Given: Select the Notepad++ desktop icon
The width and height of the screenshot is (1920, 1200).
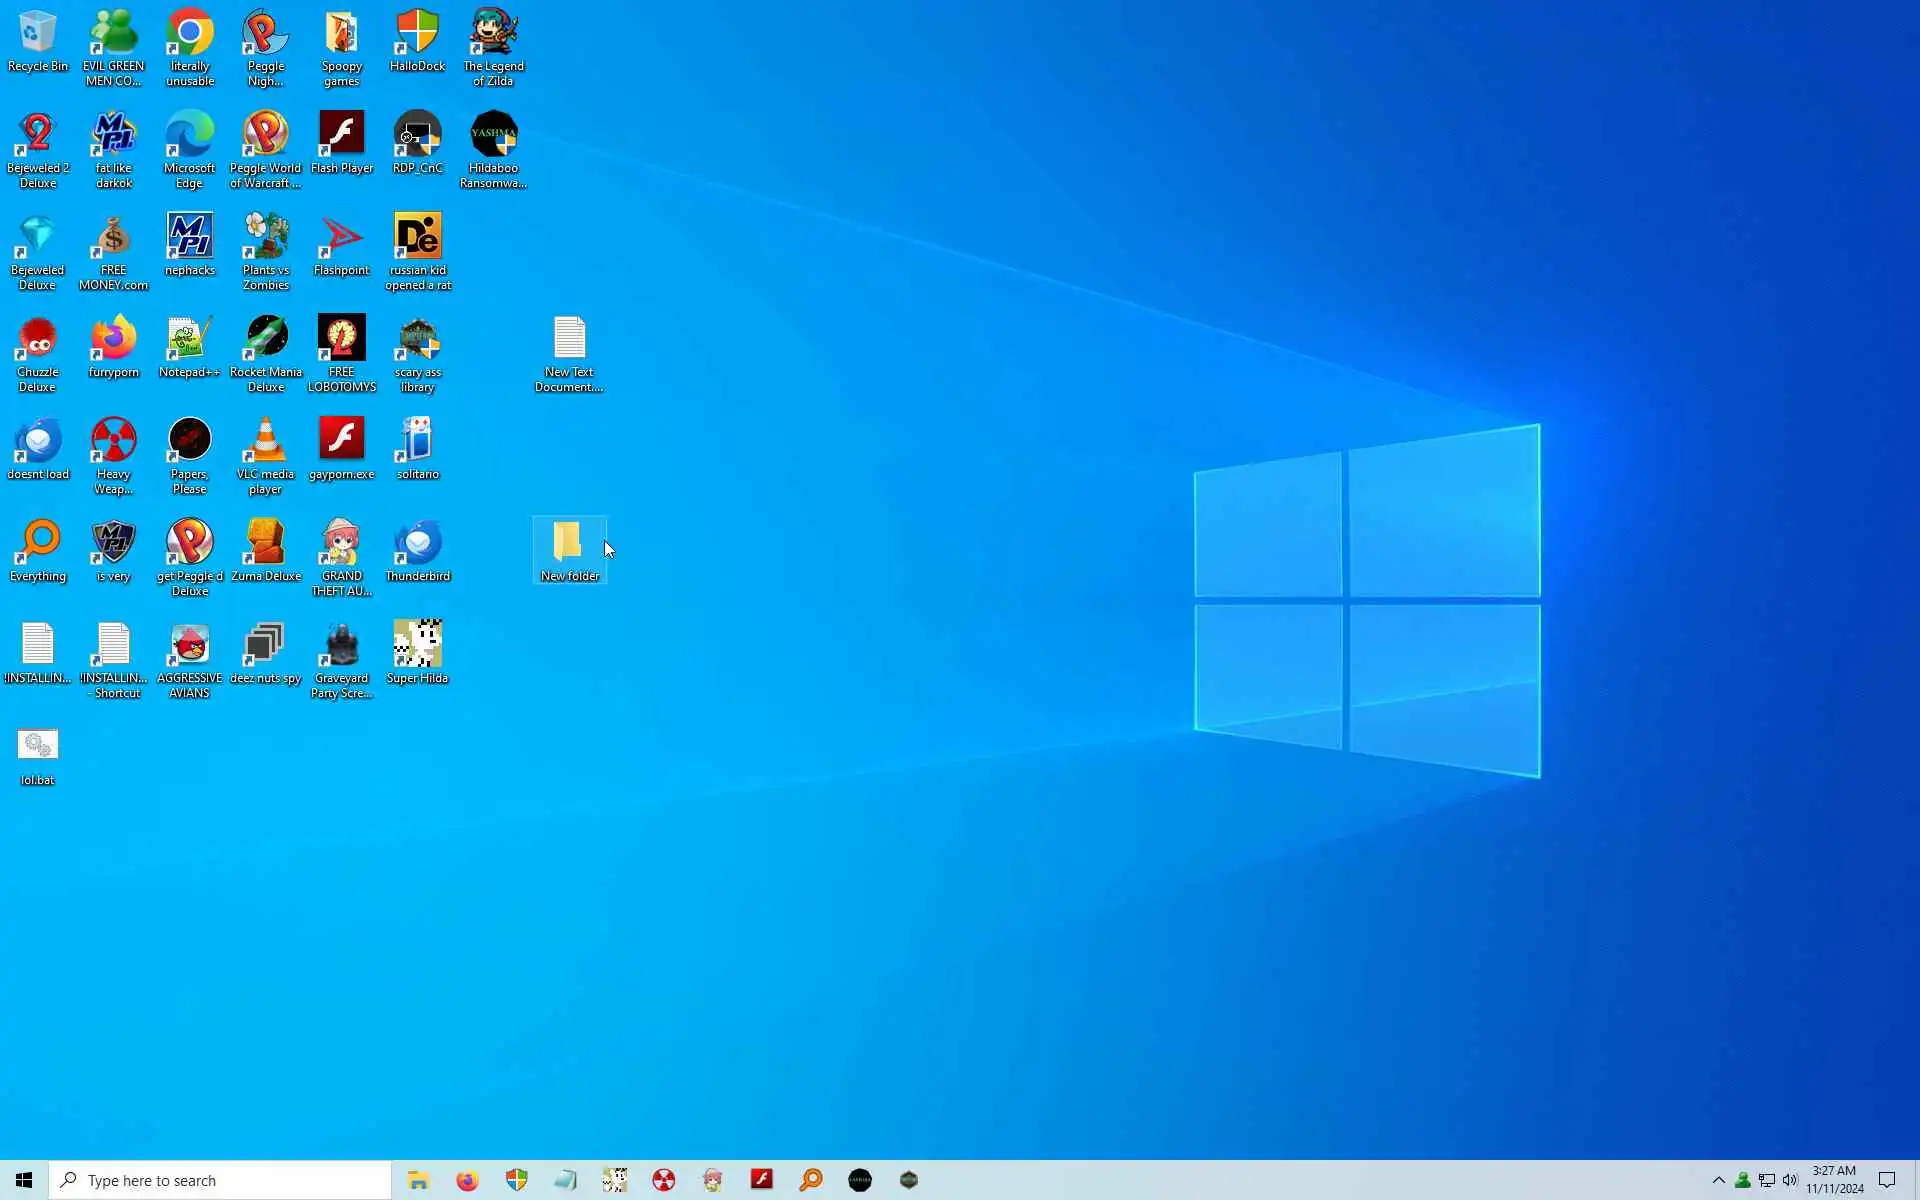Looking at the screenshot, I should tap(189, 340).
